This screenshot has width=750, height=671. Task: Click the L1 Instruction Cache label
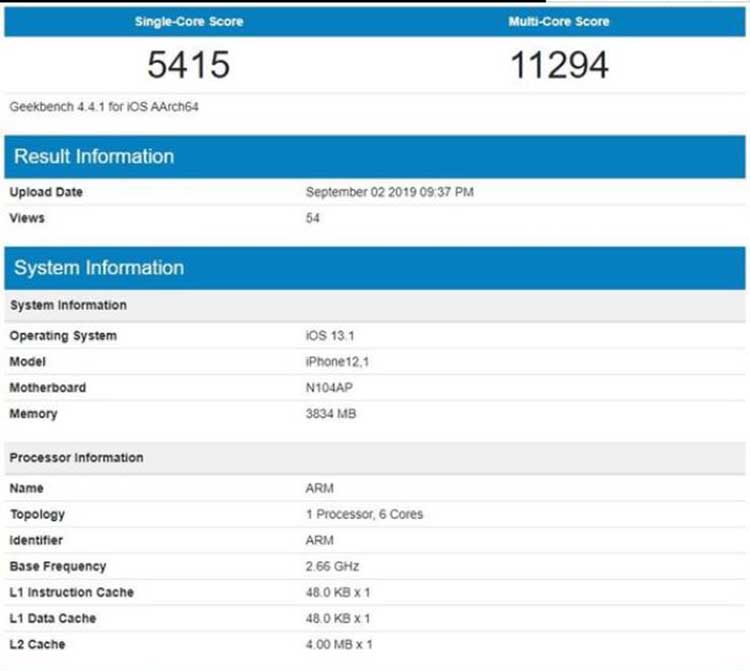(x=71, y=592)
